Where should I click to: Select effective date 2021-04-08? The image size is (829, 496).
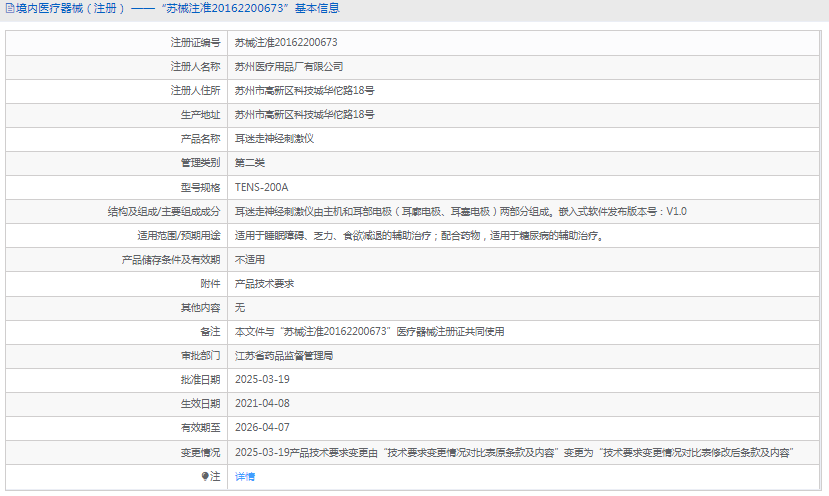(262, 403)
